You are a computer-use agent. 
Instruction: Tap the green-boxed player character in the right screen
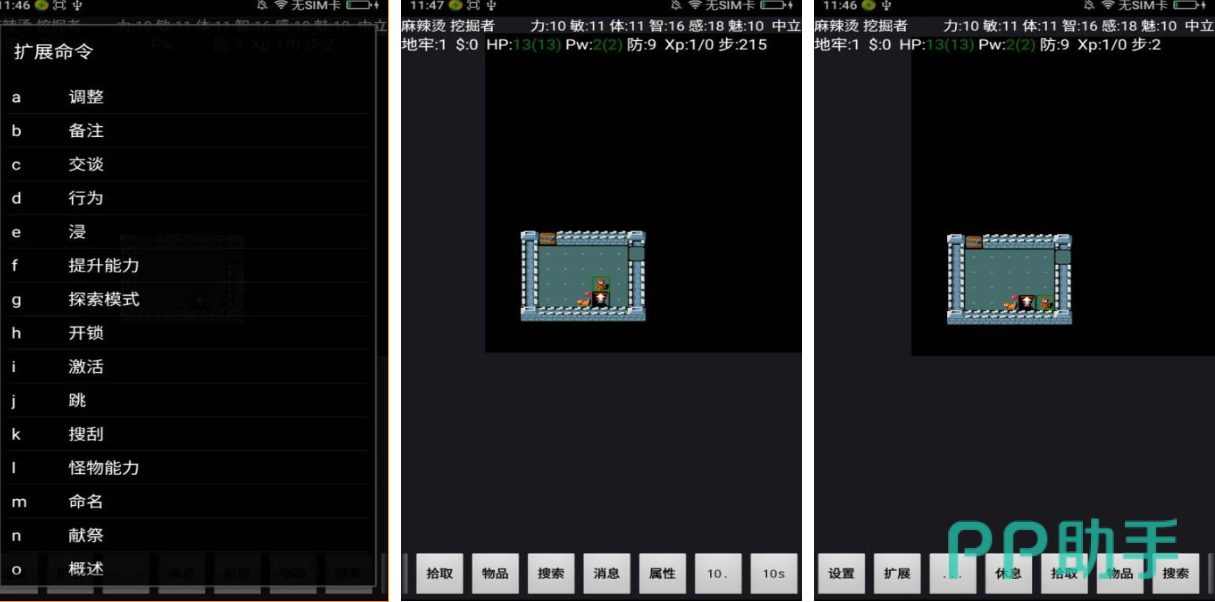coord(1045,302)
